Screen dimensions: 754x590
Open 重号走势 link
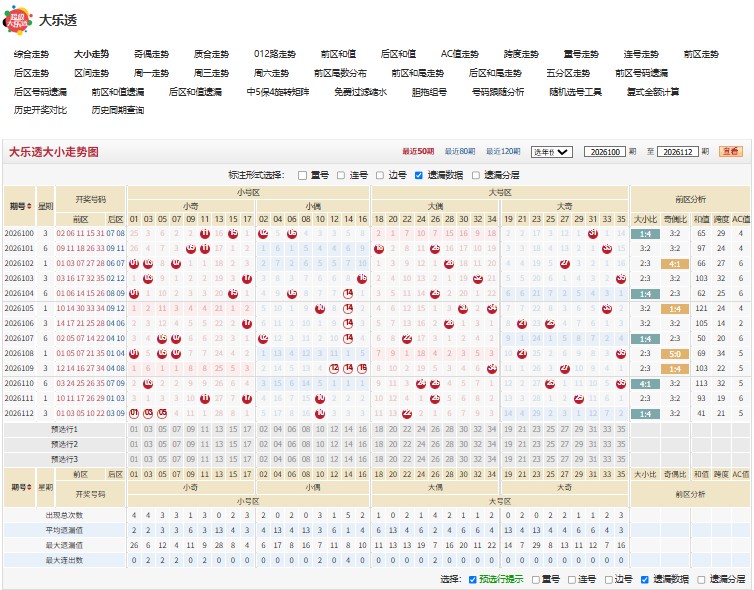click(x=581, y=54)
